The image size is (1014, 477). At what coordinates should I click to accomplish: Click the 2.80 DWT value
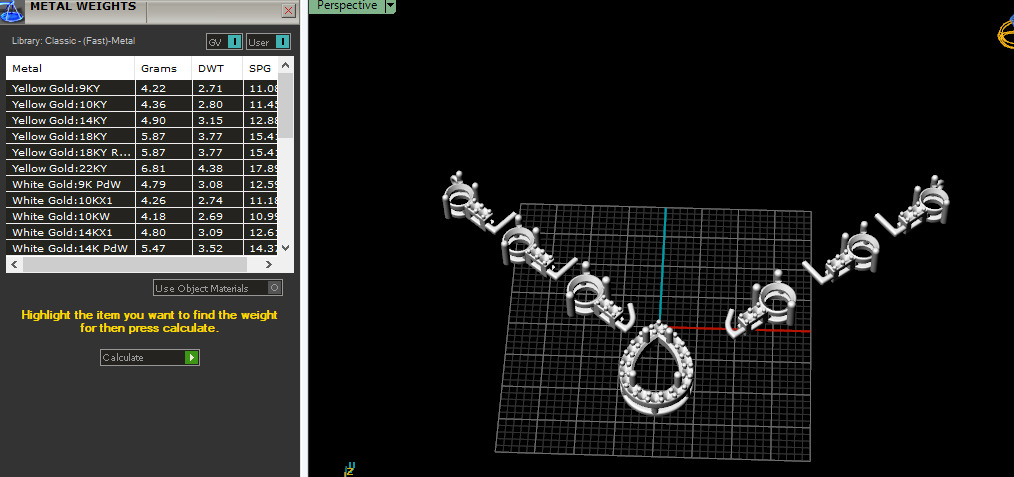click(210, 104)
